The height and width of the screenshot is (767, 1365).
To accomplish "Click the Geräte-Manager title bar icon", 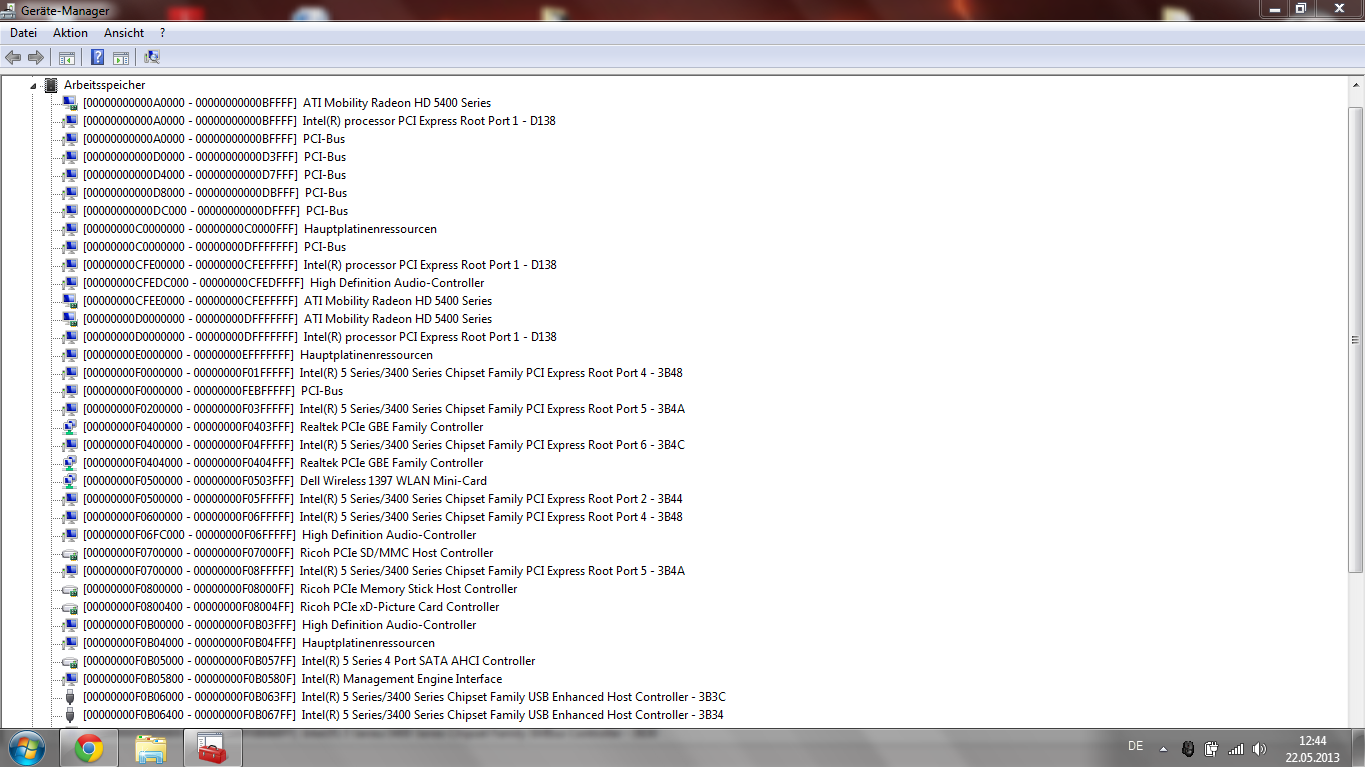I will tap(9, 9).
